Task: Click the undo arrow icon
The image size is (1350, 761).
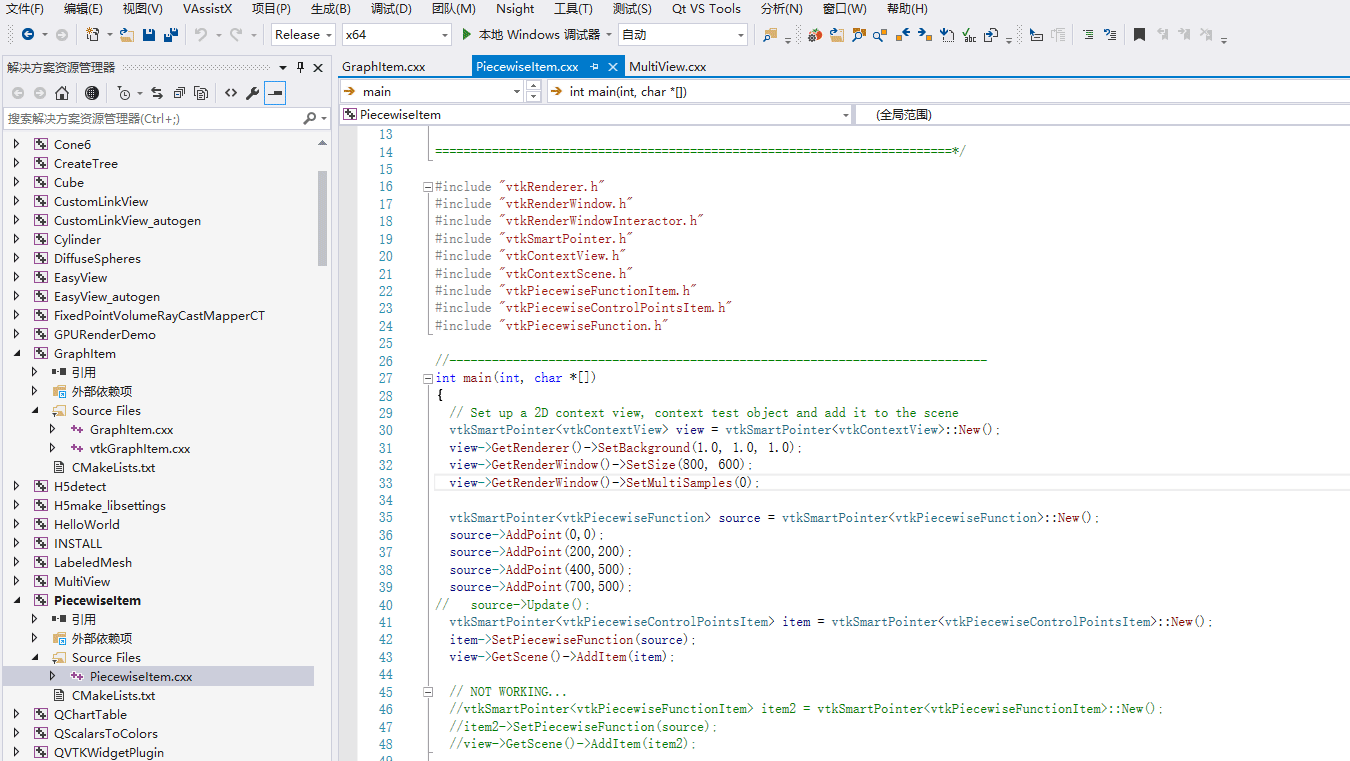Action: click(x=200, y=34)
